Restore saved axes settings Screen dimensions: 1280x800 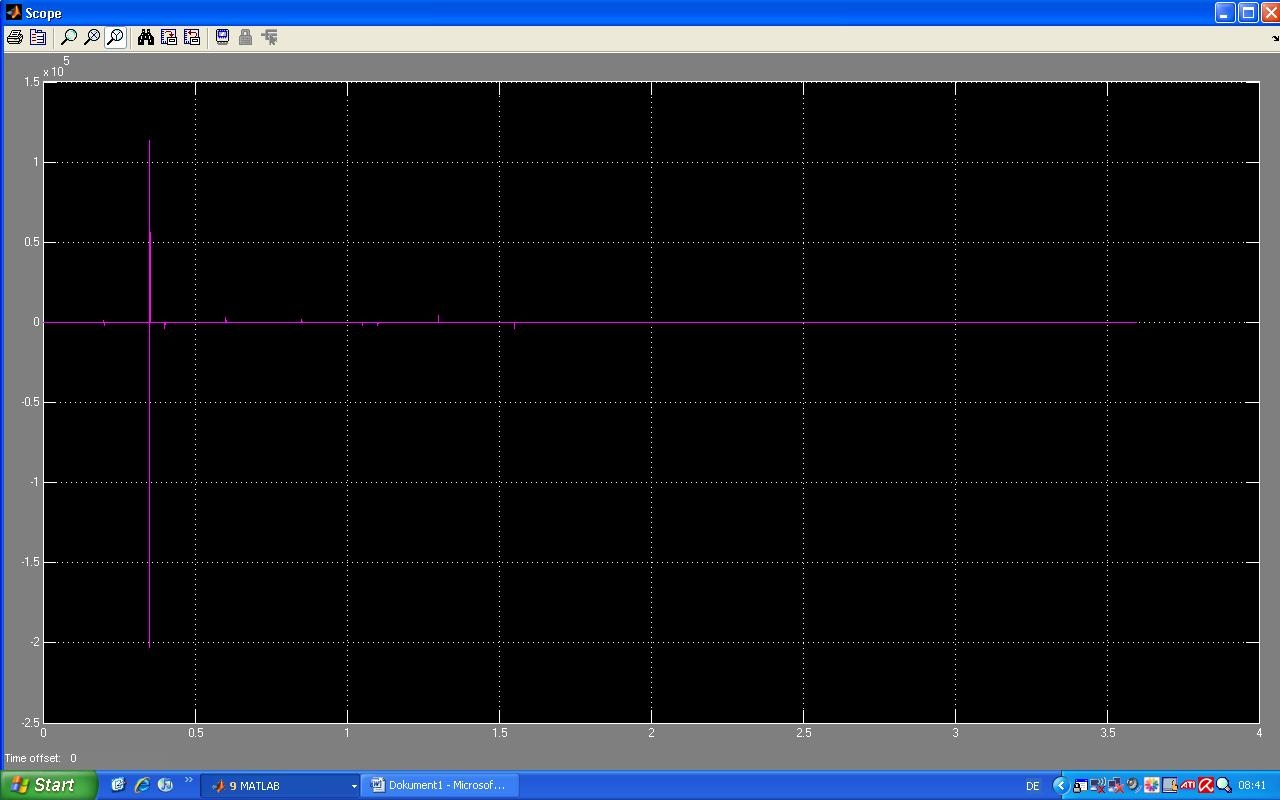pos(192,37)
